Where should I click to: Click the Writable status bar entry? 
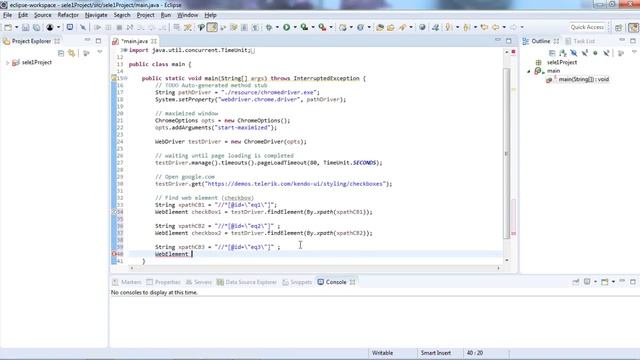(x=382, y=353)
